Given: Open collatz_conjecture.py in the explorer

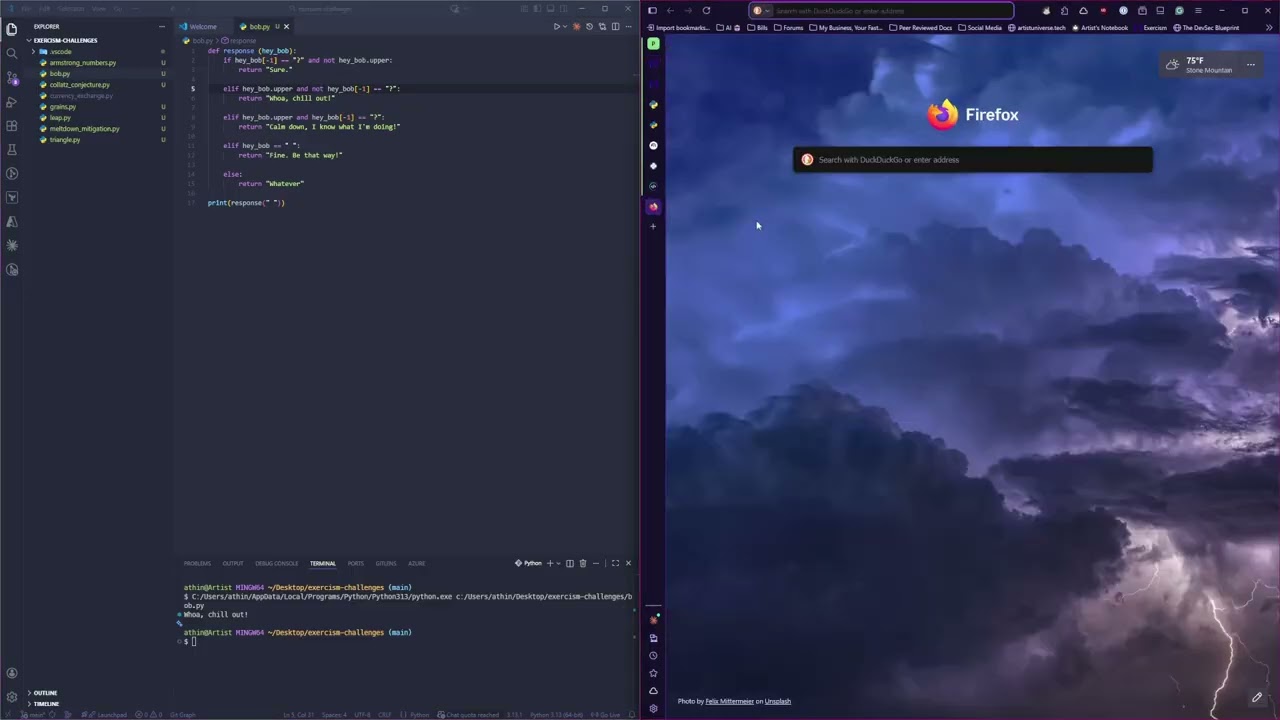Looking at the screenshot, I should point(80,84).
